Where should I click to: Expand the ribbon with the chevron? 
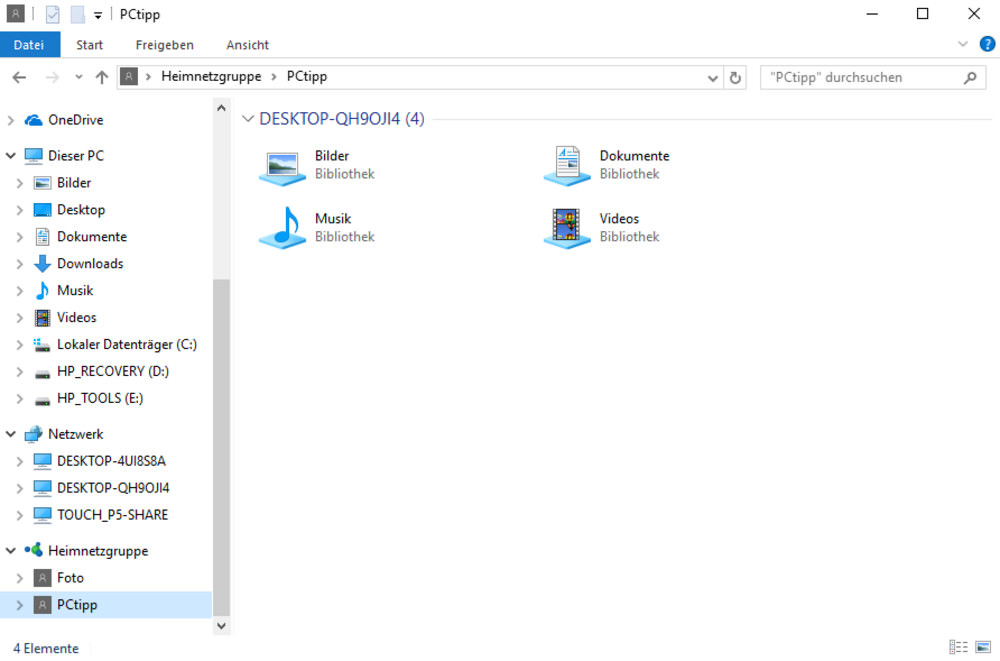tap(962, 44)
